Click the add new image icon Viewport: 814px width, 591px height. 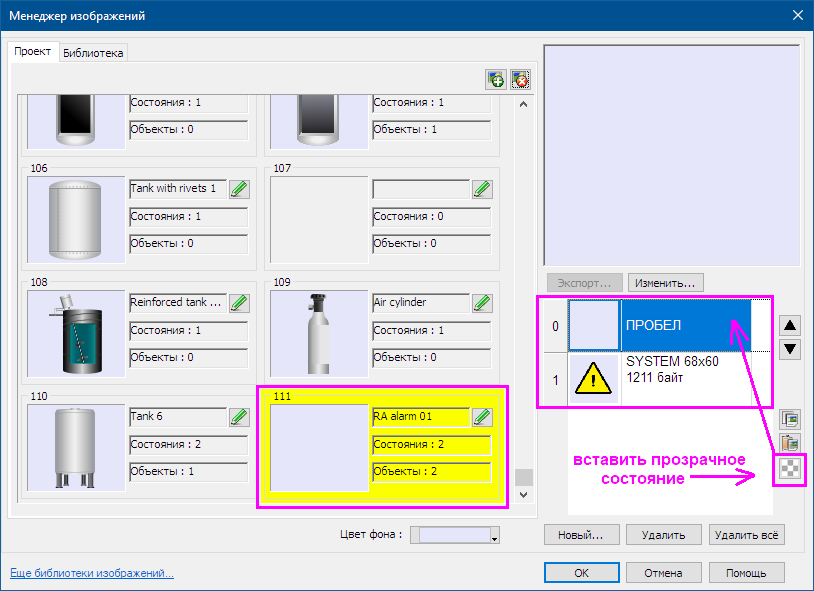[x=496, y=79]
